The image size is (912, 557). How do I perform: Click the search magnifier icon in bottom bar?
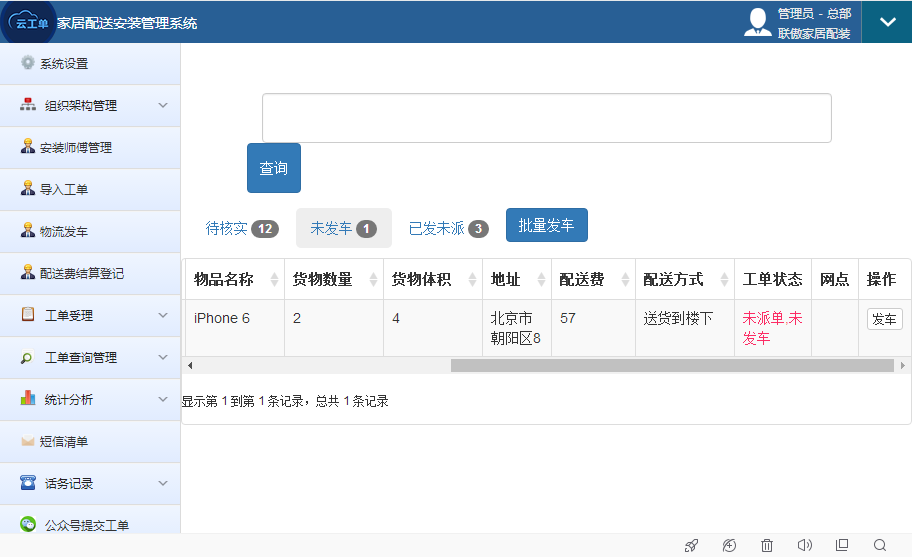[x=880, y=545]
